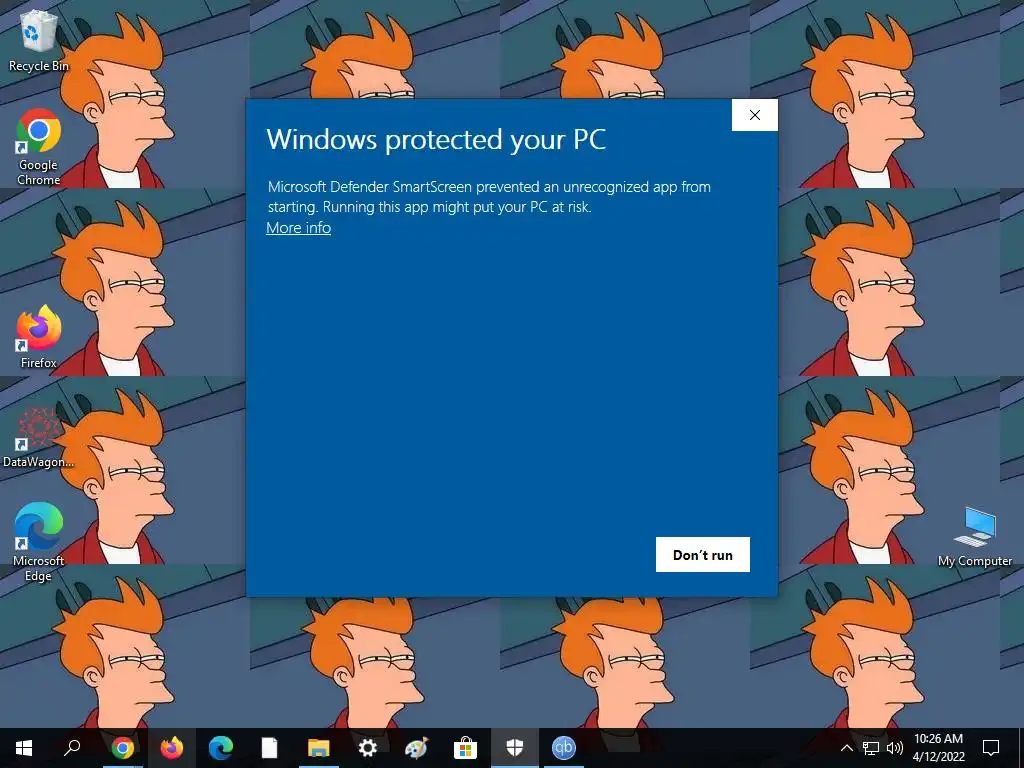Screen dimensions: 1024x768
Task: Launch Edge from the taskbar
Action: (x=221, y=748)
